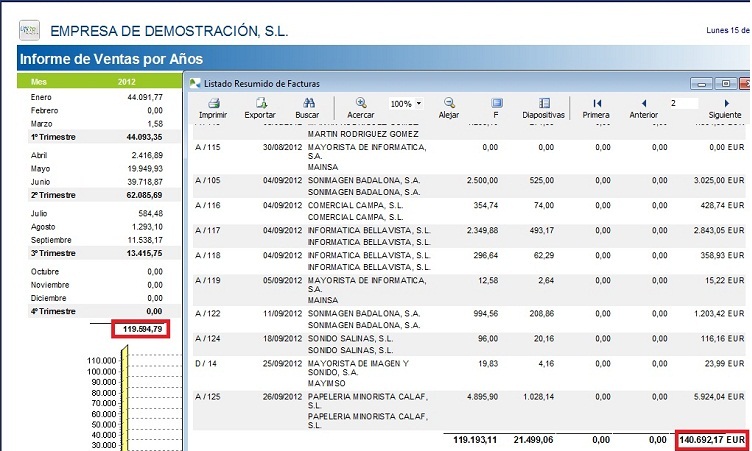
Task: Click COMERCIAL CAMPA, S.L. customer name
Action: click(x=355, y=205)
